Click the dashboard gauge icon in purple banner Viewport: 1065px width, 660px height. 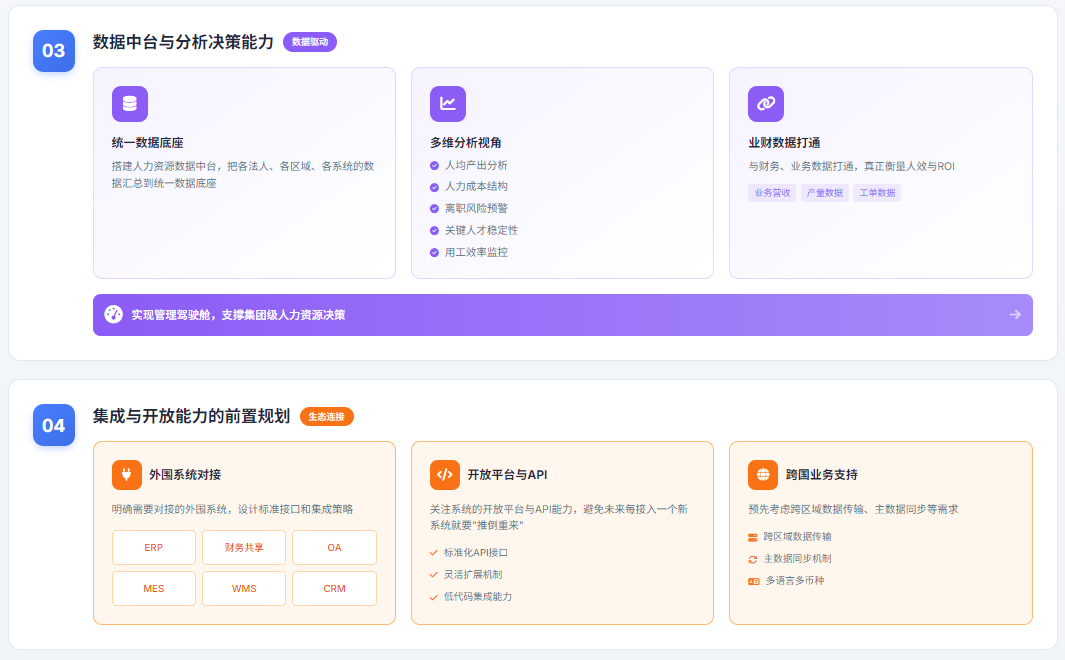click(114, 314)
